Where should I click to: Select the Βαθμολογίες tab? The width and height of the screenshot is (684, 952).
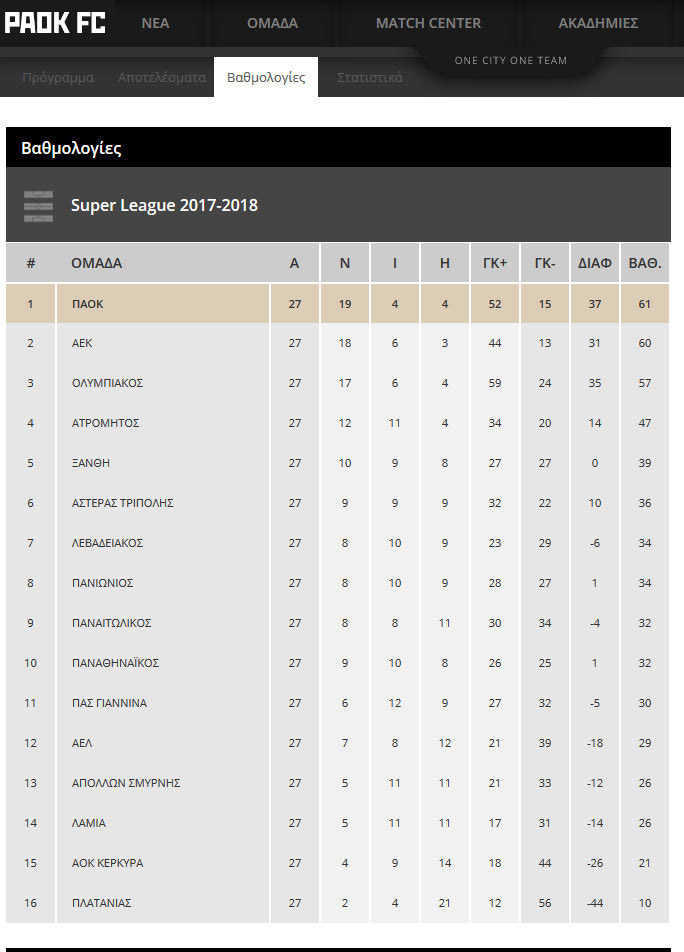(x=266, y=77)
